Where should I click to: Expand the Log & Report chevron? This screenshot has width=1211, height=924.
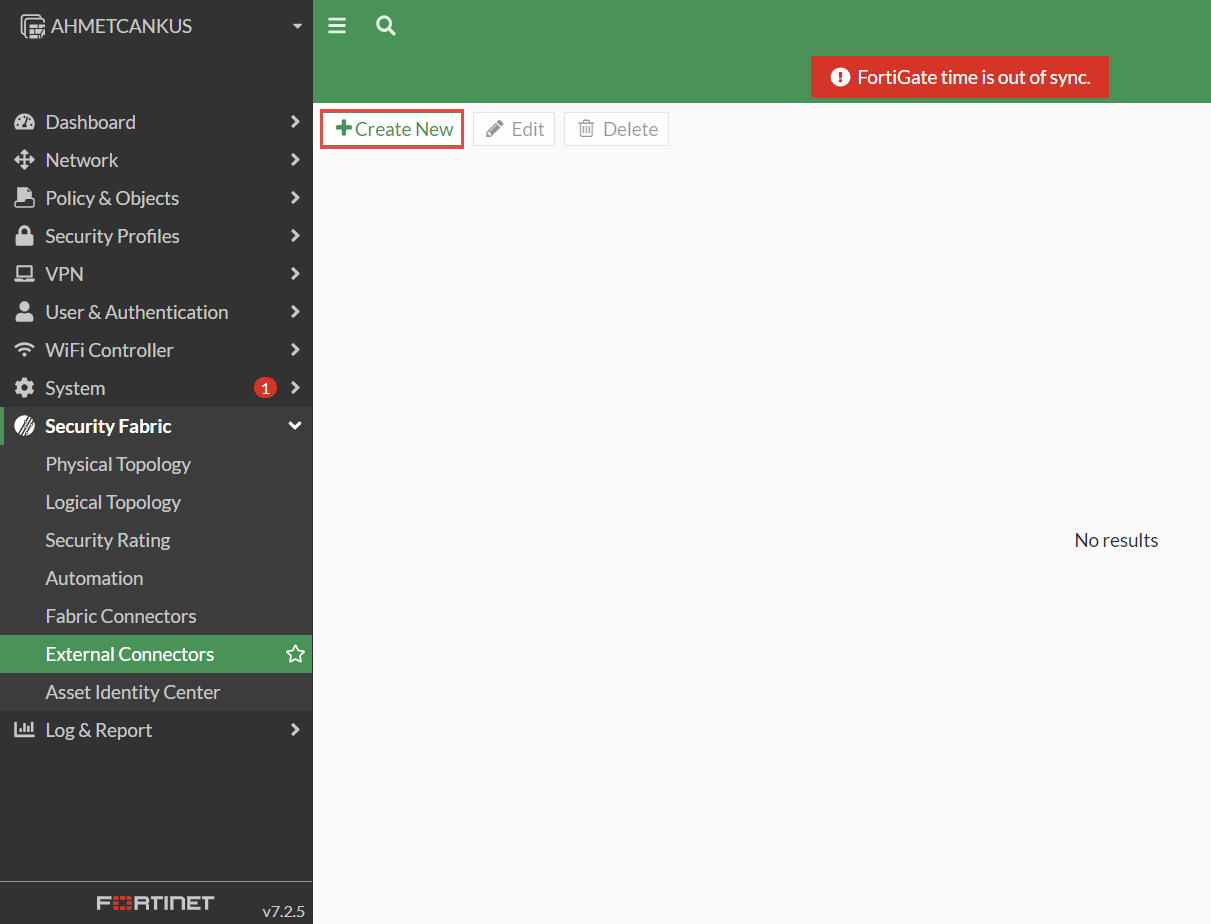(295, 730)
